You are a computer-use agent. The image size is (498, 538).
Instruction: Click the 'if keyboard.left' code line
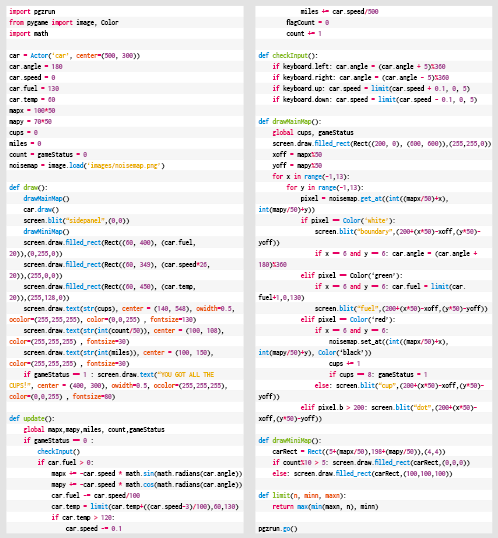tap(359, 66)
